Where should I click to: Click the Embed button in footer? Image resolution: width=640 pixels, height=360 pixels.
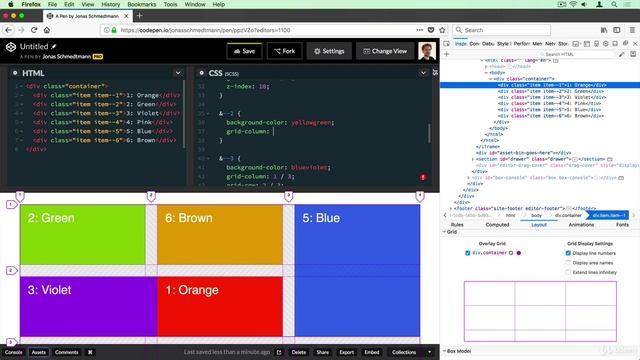point(372,352)
